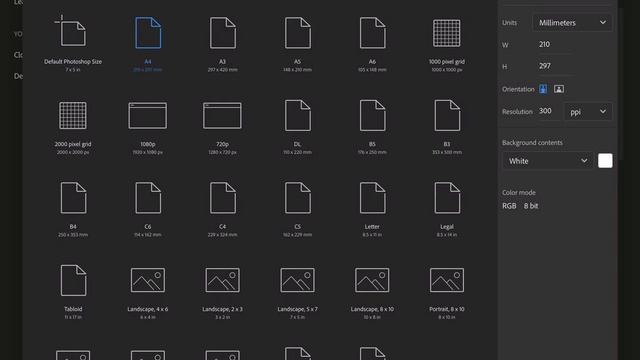
Task: Choose the C5 envelope preset
Action: coord(297,209)
